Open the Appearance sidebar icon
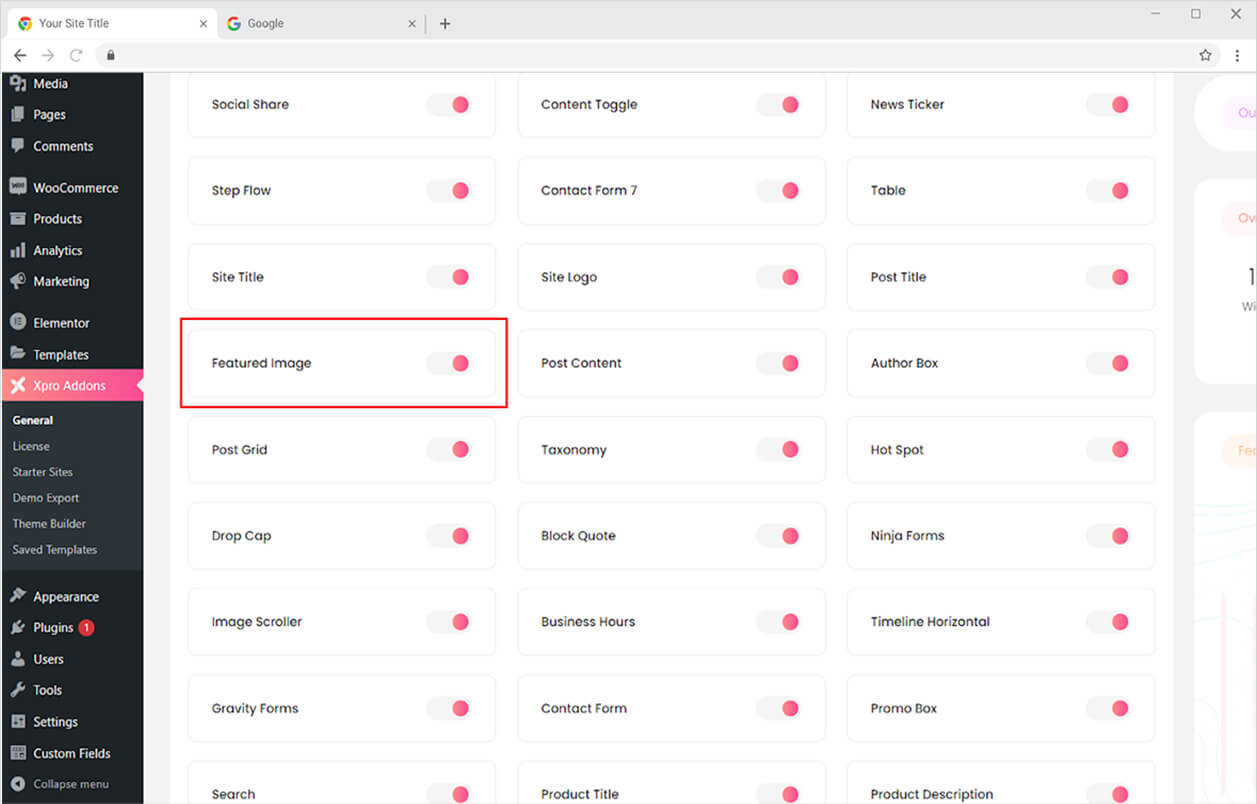This screenshot has width=1257, height=804. click(18, 595)
